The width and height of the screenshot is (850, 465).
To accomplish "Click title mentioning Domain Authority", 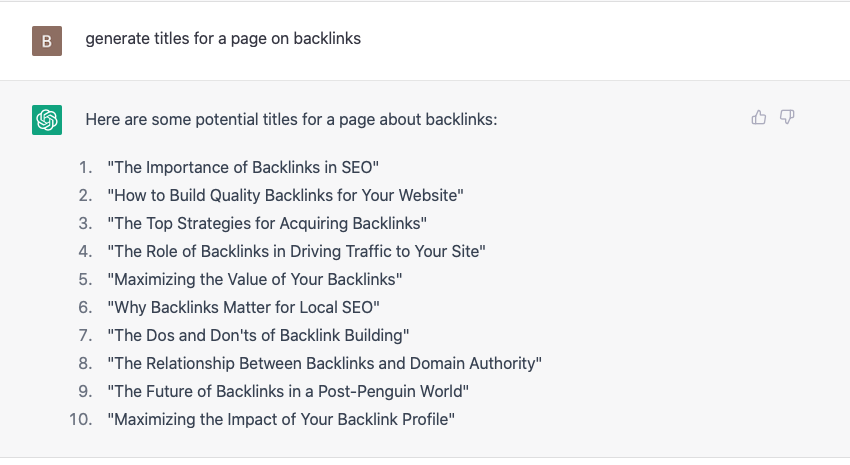I will [324, 364].
